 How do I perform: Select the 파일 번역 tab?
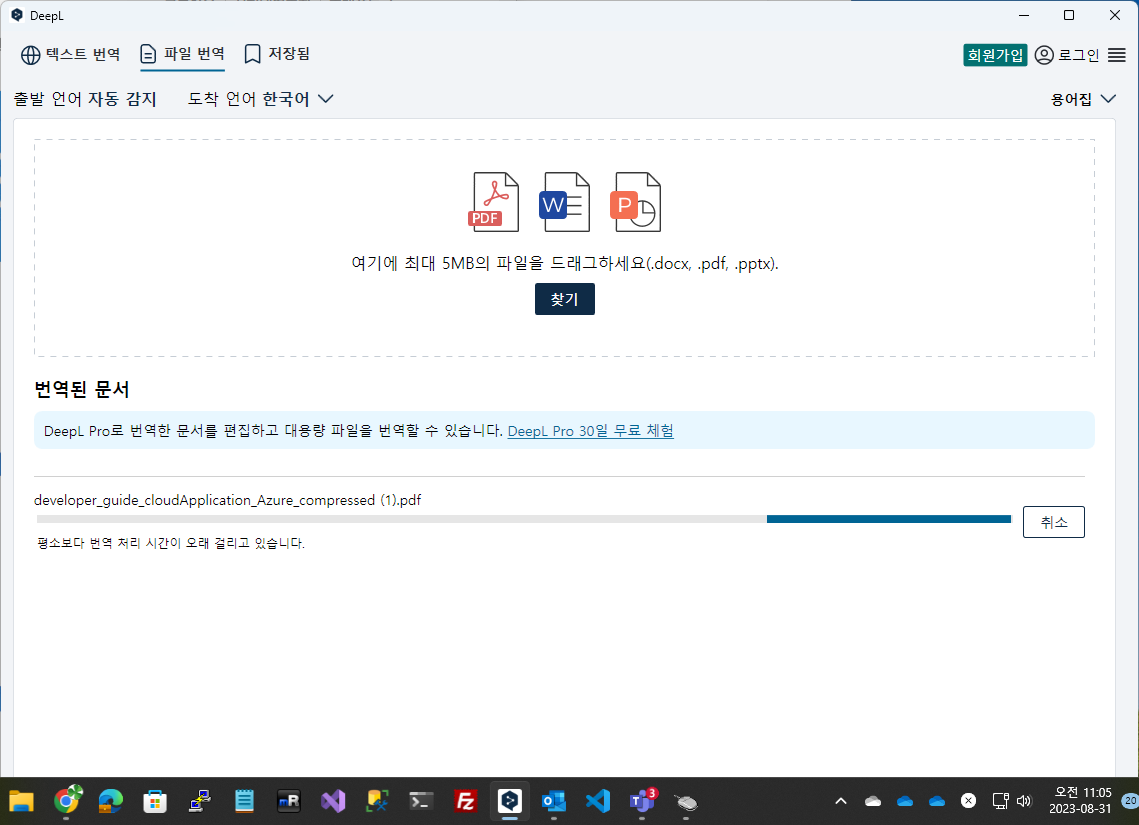(x=182, y=54)
